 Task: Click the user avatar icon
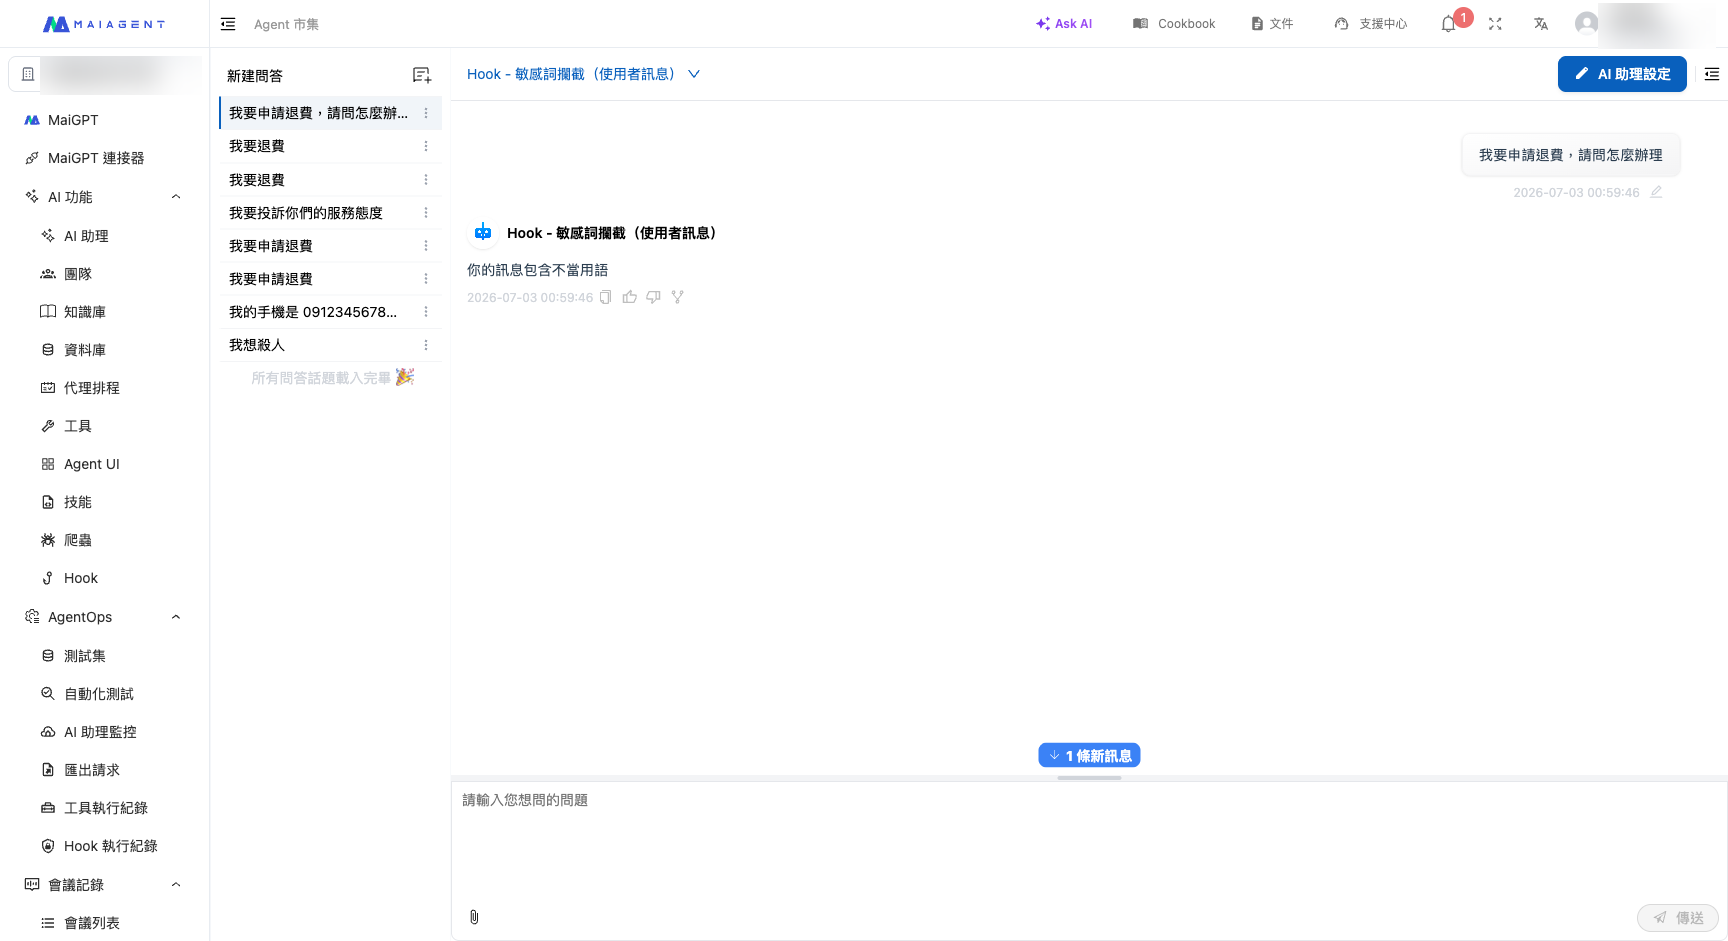(1586, 23)
